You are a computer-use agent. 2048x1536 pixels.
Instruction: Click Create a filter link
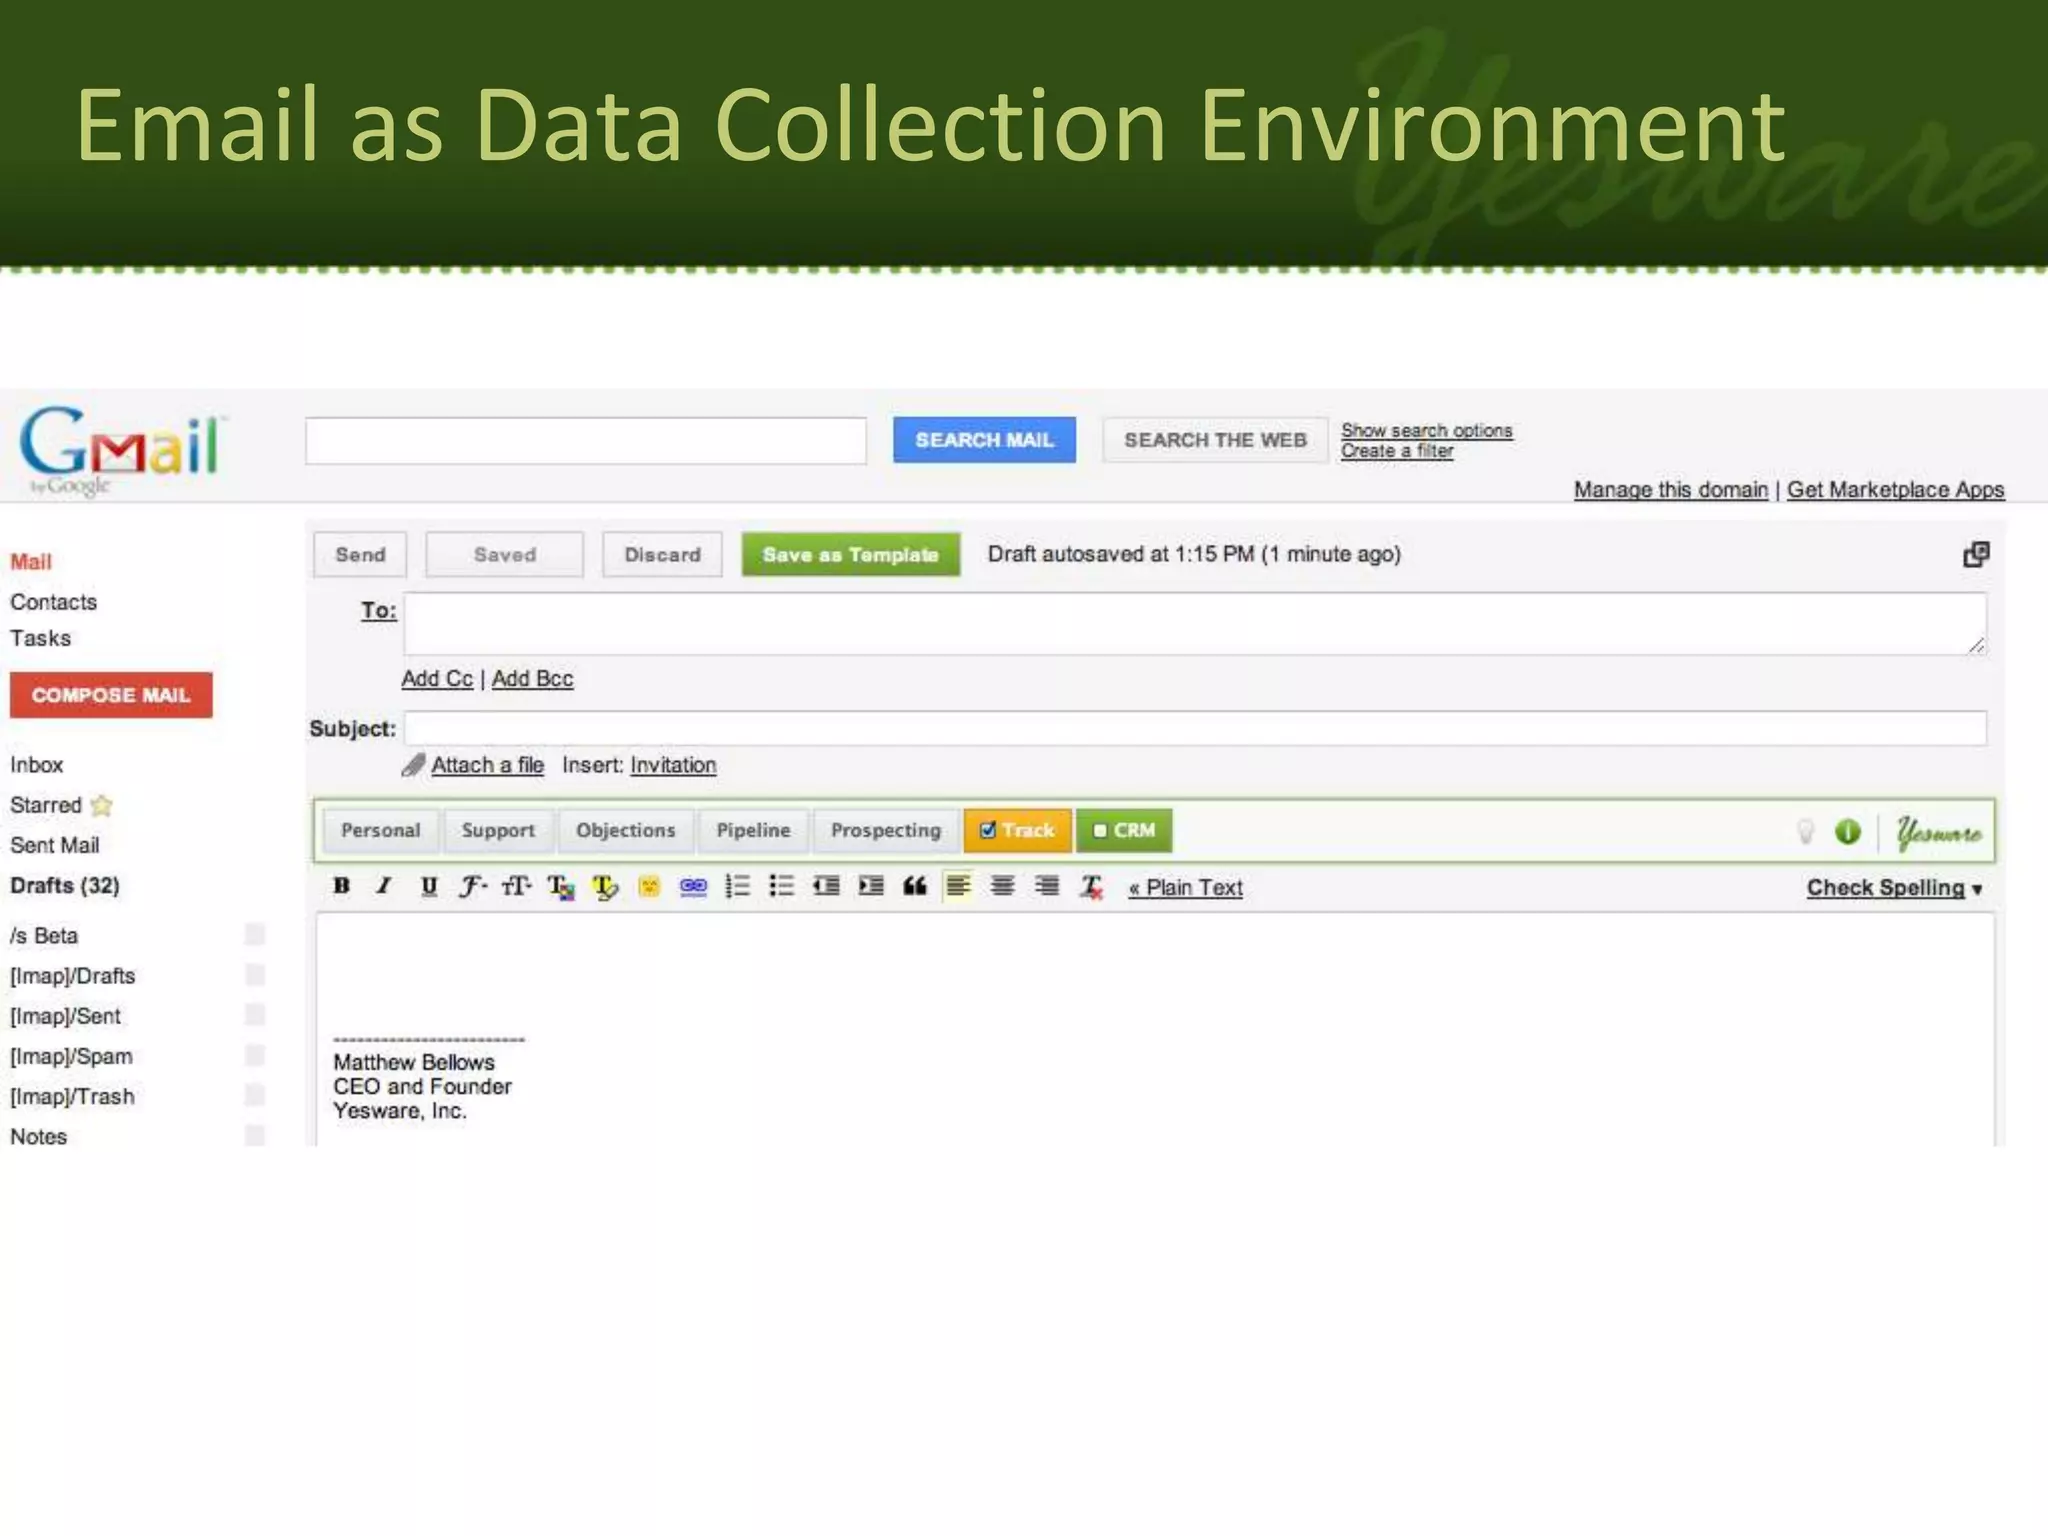coord(1397,451)
